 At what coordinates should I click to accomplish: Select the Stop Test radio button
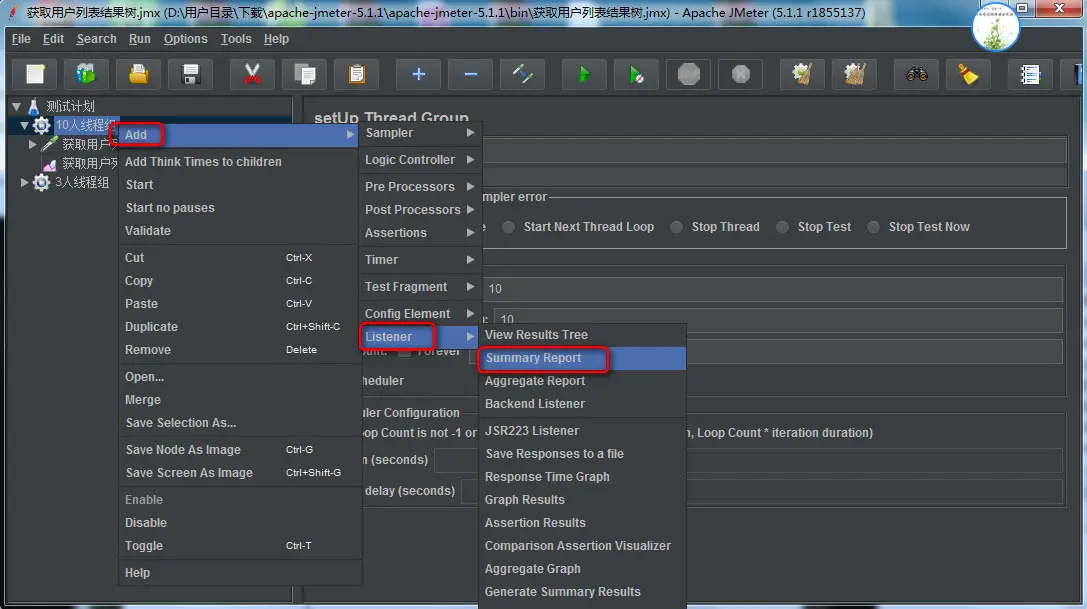point(782,227)
